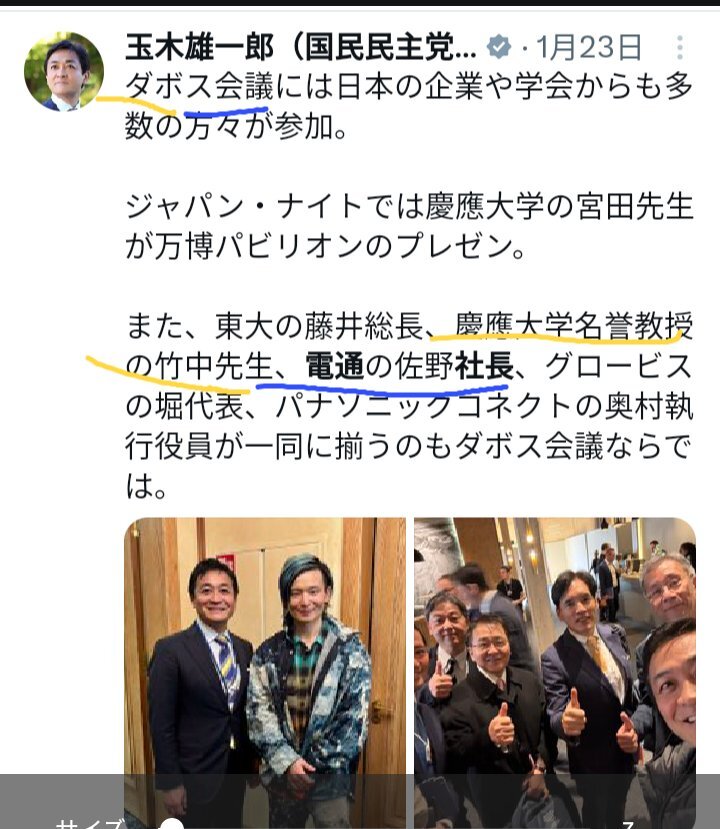Open 玉木雄一郎's profile avatar

tap(64, 72)
